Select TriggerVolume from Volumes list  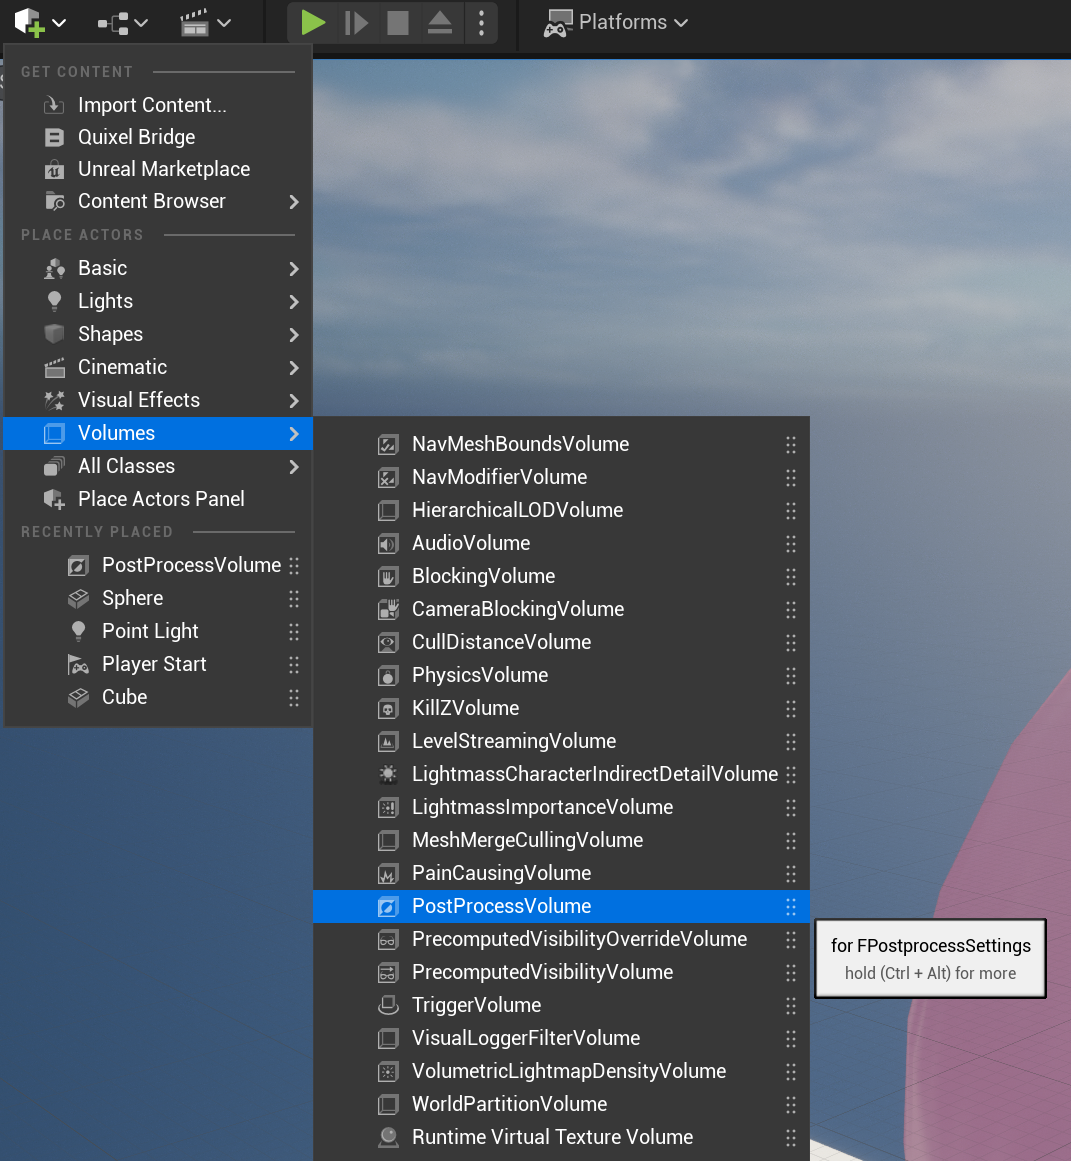coord(476,1005)
